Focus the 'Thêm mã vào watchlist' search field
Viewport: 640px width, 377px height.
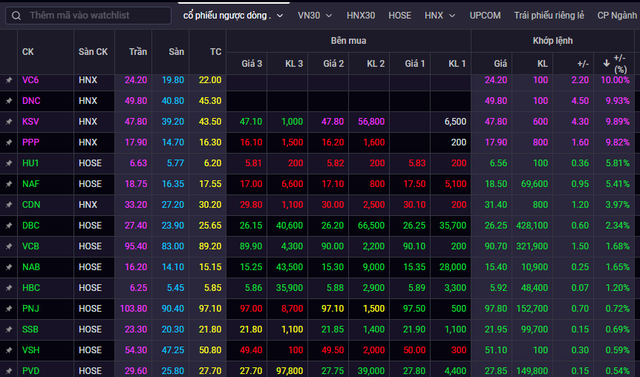pos(88,16)
